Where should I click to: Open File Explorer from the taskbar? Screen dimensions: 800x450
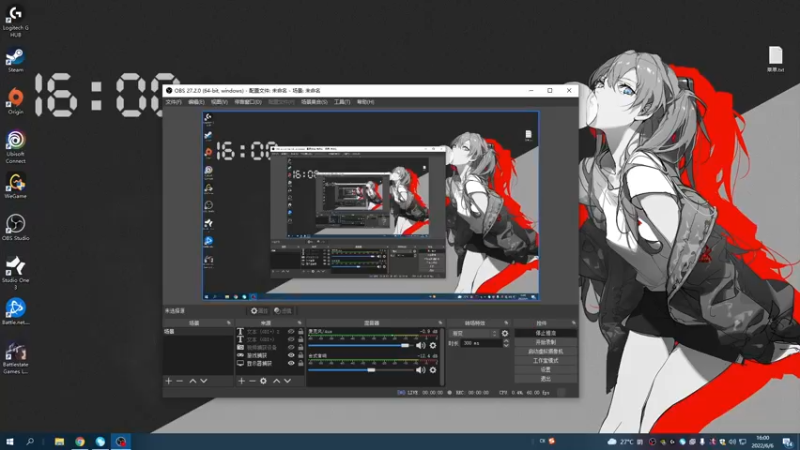(59, 441)
